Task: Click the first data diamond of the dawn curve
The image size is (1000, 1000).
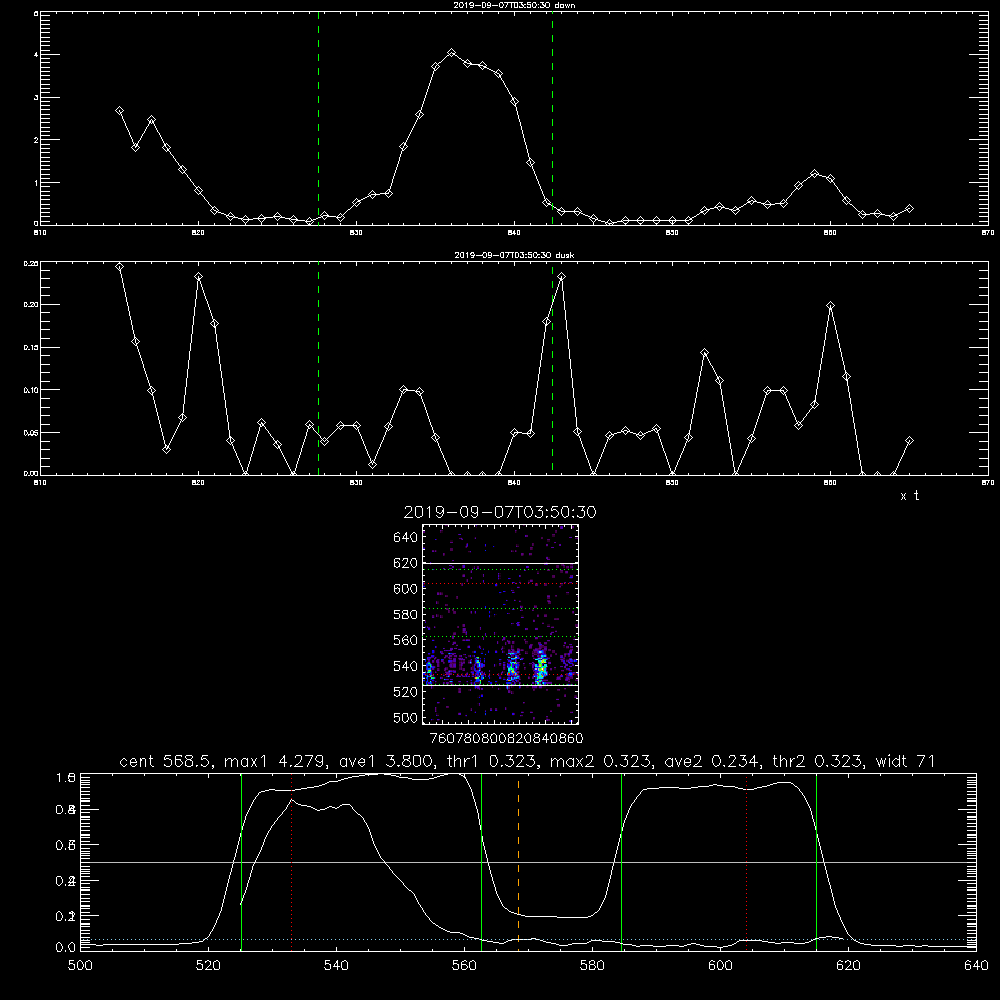Action: [119, 110]
